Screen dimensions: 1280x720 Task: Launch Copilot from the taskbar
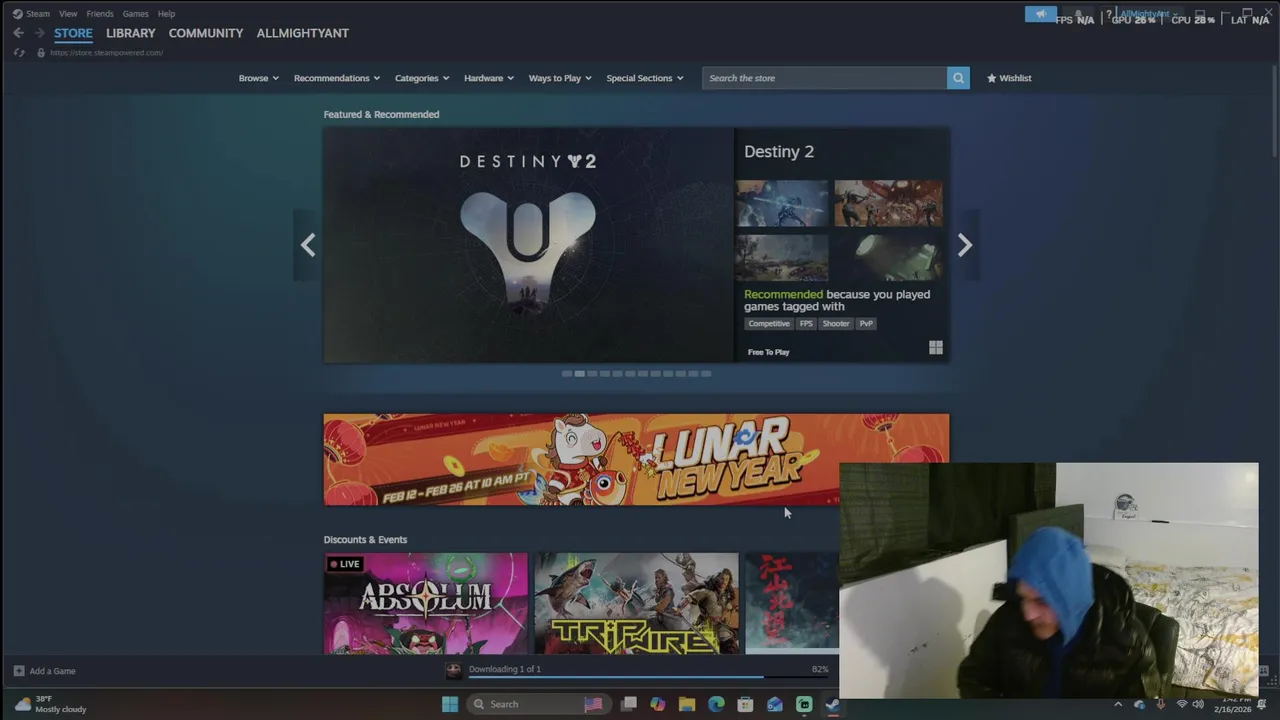coord(657,704)
